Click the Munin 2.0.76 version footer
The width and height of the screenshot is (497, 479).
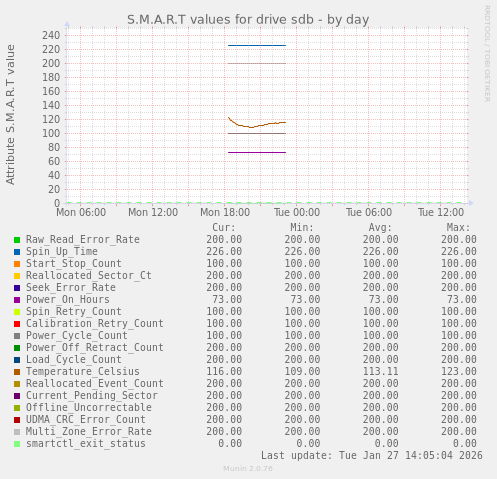tap(248, 469)
